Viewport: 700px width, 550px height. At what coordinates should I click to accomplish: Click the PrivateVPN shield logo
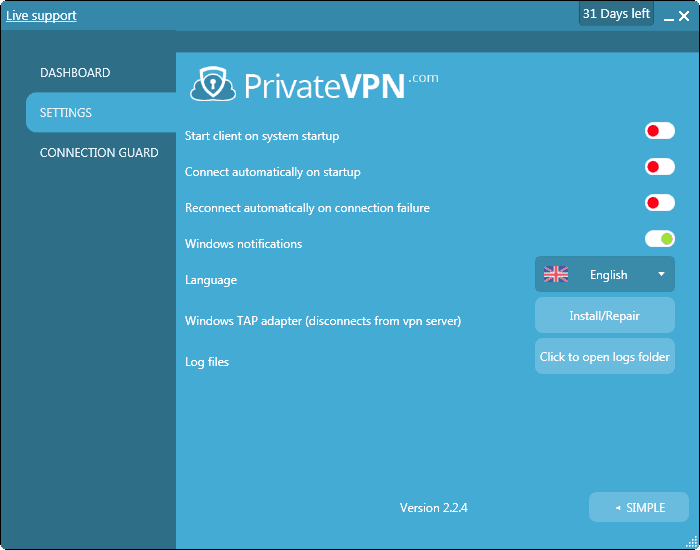pos(213,83)
